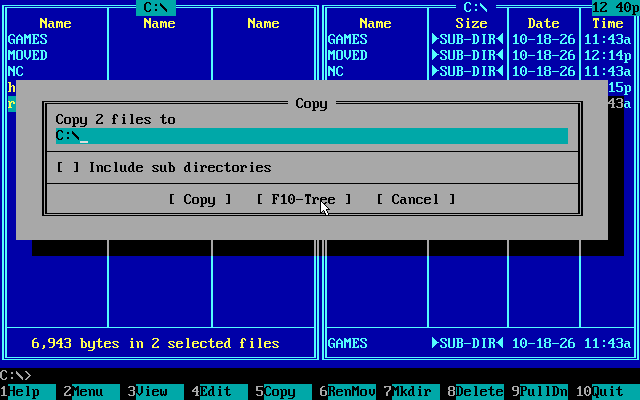640x400 pixels.
Task: Select NC folder in left panel
Action: pyautogui.click(x=16, y=71)
